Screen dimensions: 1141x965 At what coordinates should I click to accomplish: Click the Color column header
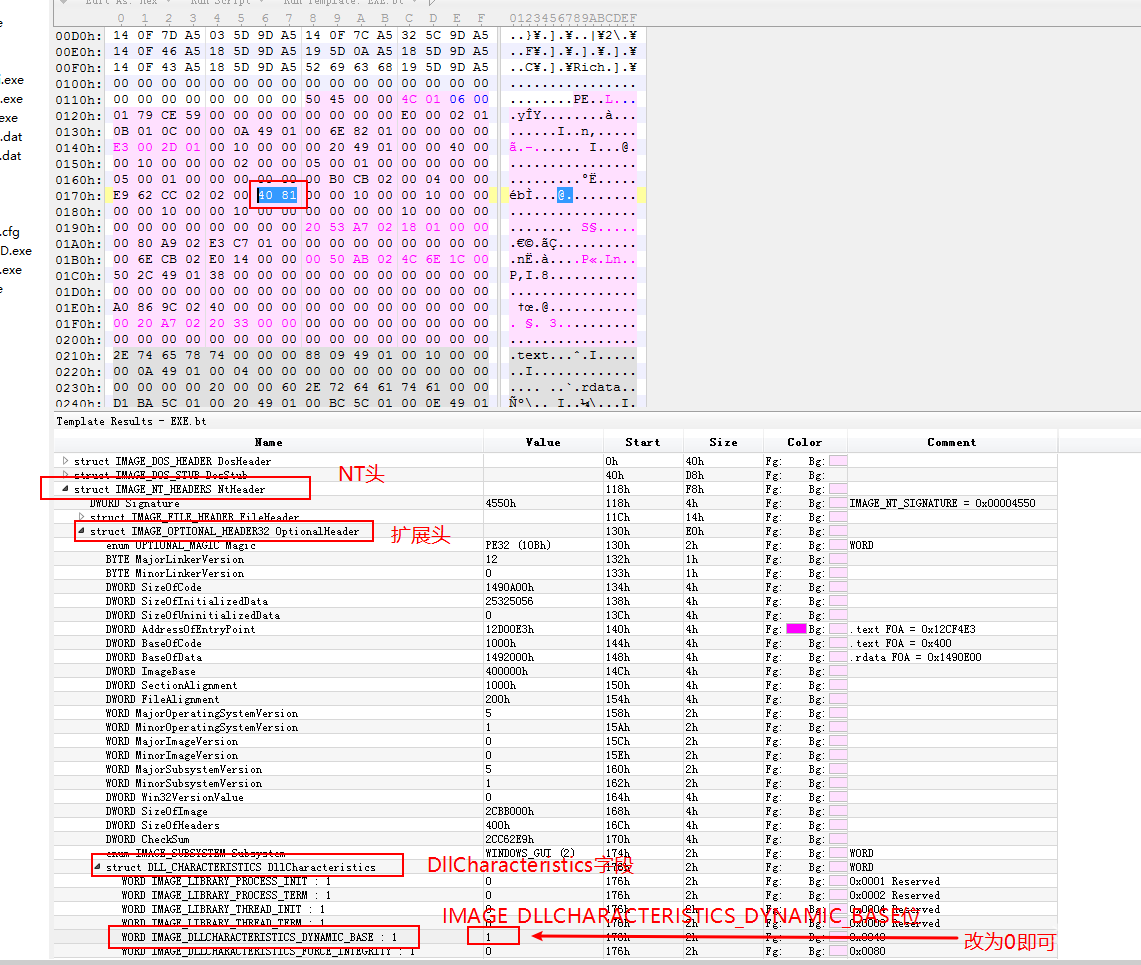(x=804, y=442)
